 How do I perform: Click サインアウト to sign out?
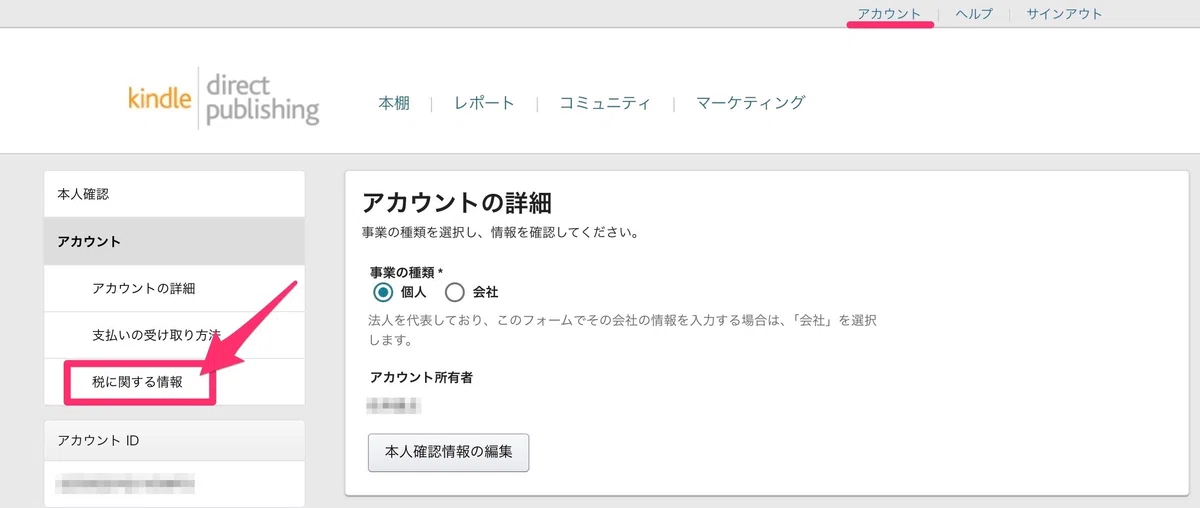click(1064, 14)
